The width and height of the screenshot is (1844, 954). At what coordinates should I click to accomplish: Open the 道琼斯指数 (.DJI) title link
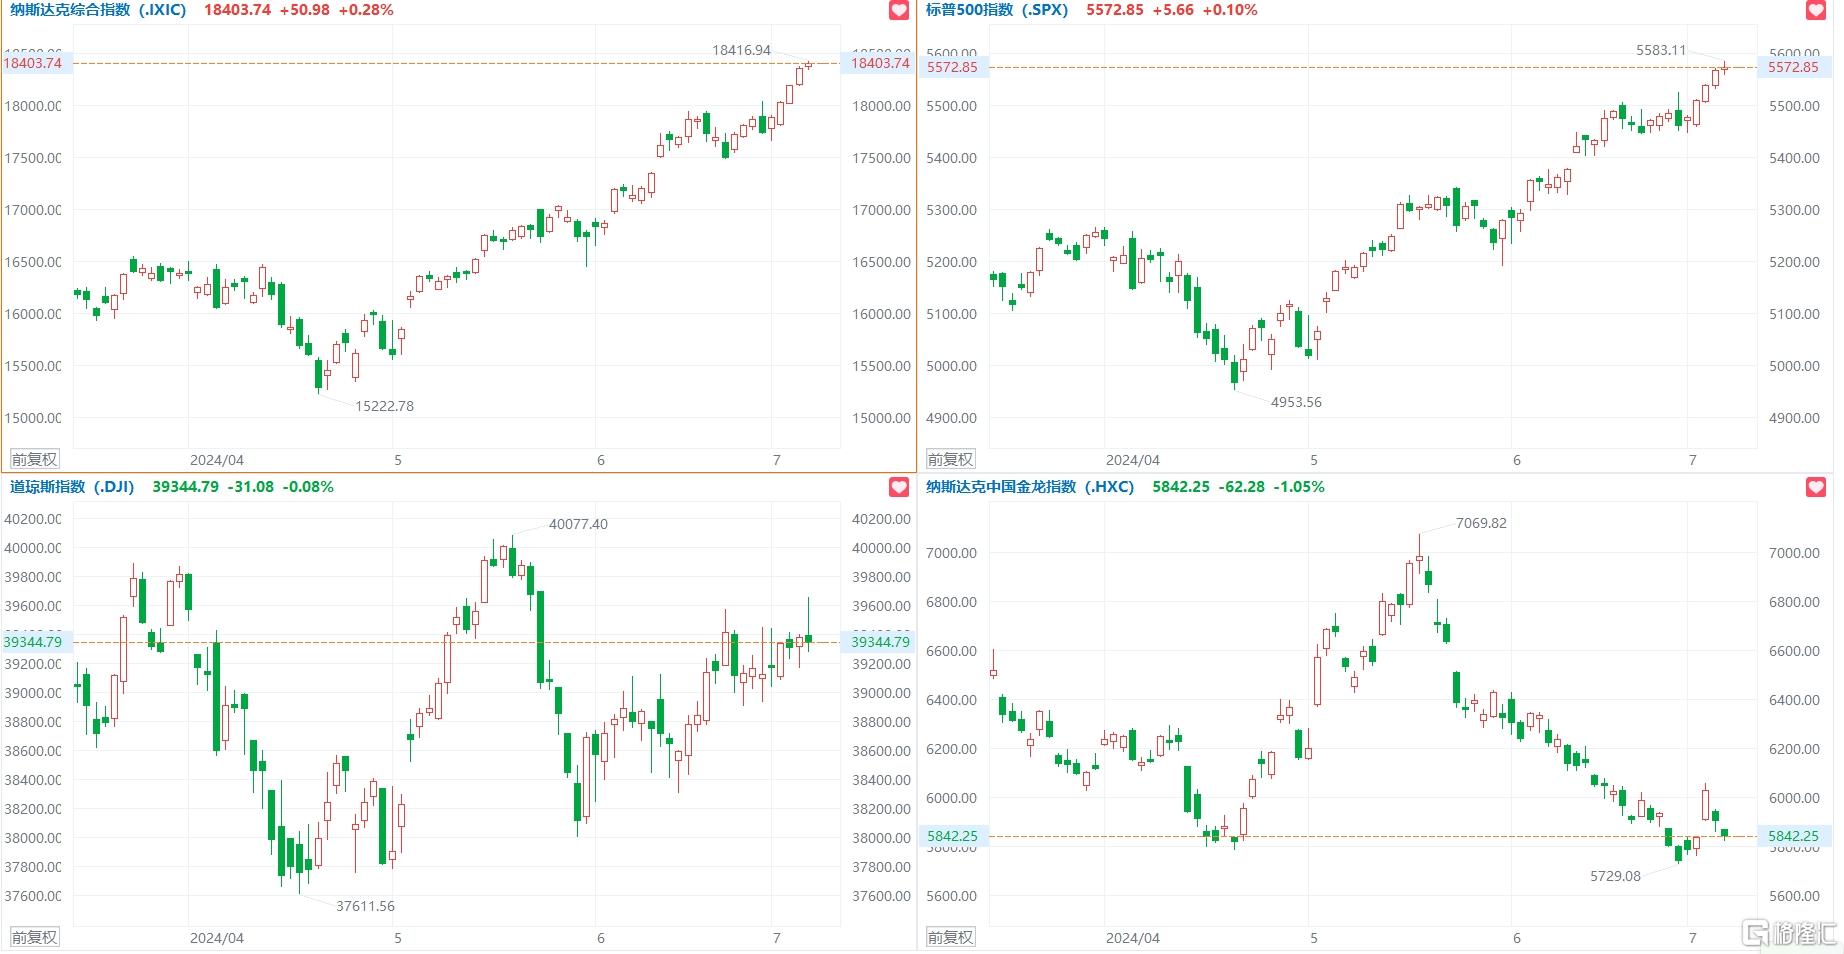click(x=72, y=487)
